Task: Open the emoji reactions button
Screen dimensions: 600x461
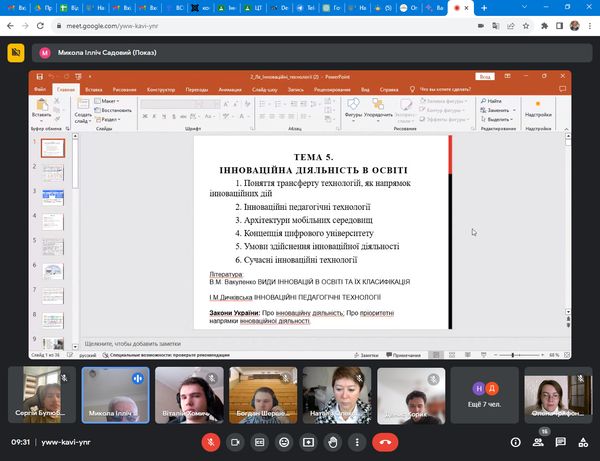Action: 284,441
